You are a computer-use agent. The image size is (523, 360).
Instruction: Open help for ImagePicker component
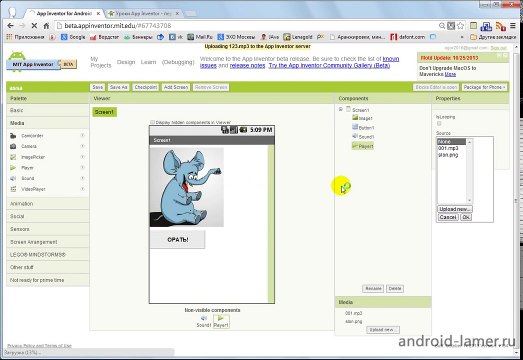(x=82, y=157)
